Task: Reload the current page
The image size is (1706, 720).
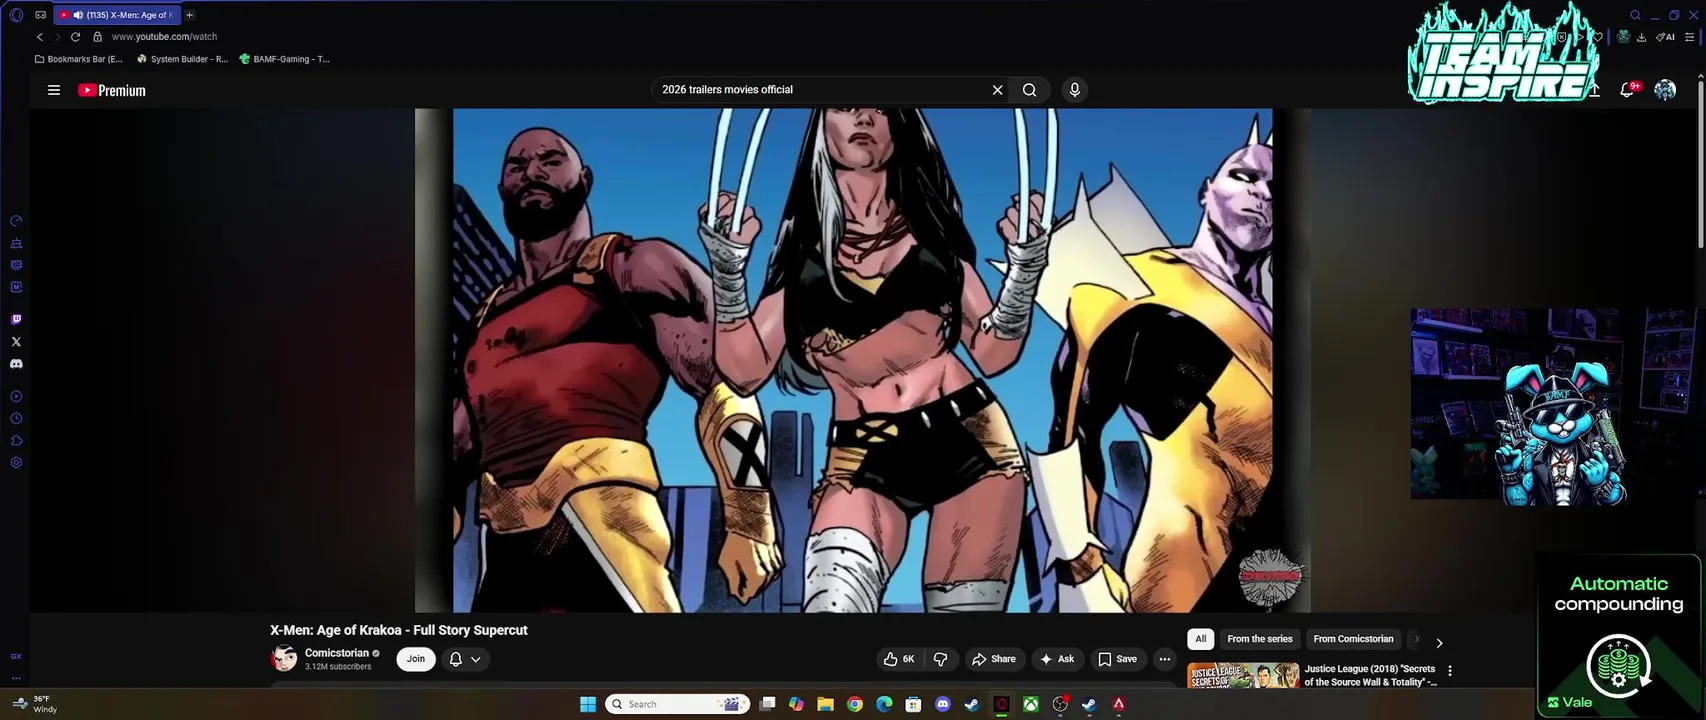Action: (75, 37)
